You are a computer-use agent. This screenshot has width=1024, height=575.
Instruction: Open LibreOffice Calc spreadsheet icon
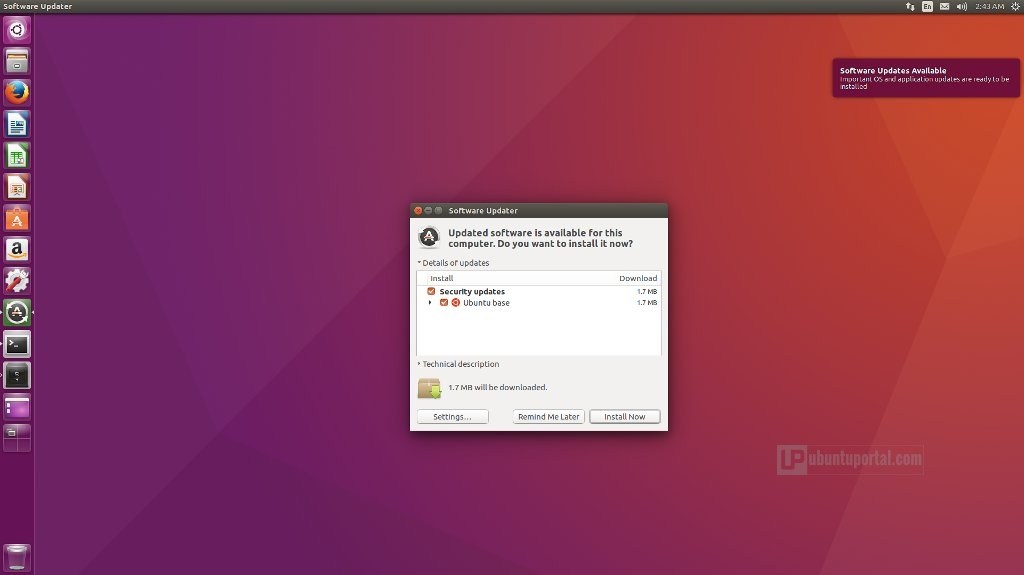pos(17,156)
